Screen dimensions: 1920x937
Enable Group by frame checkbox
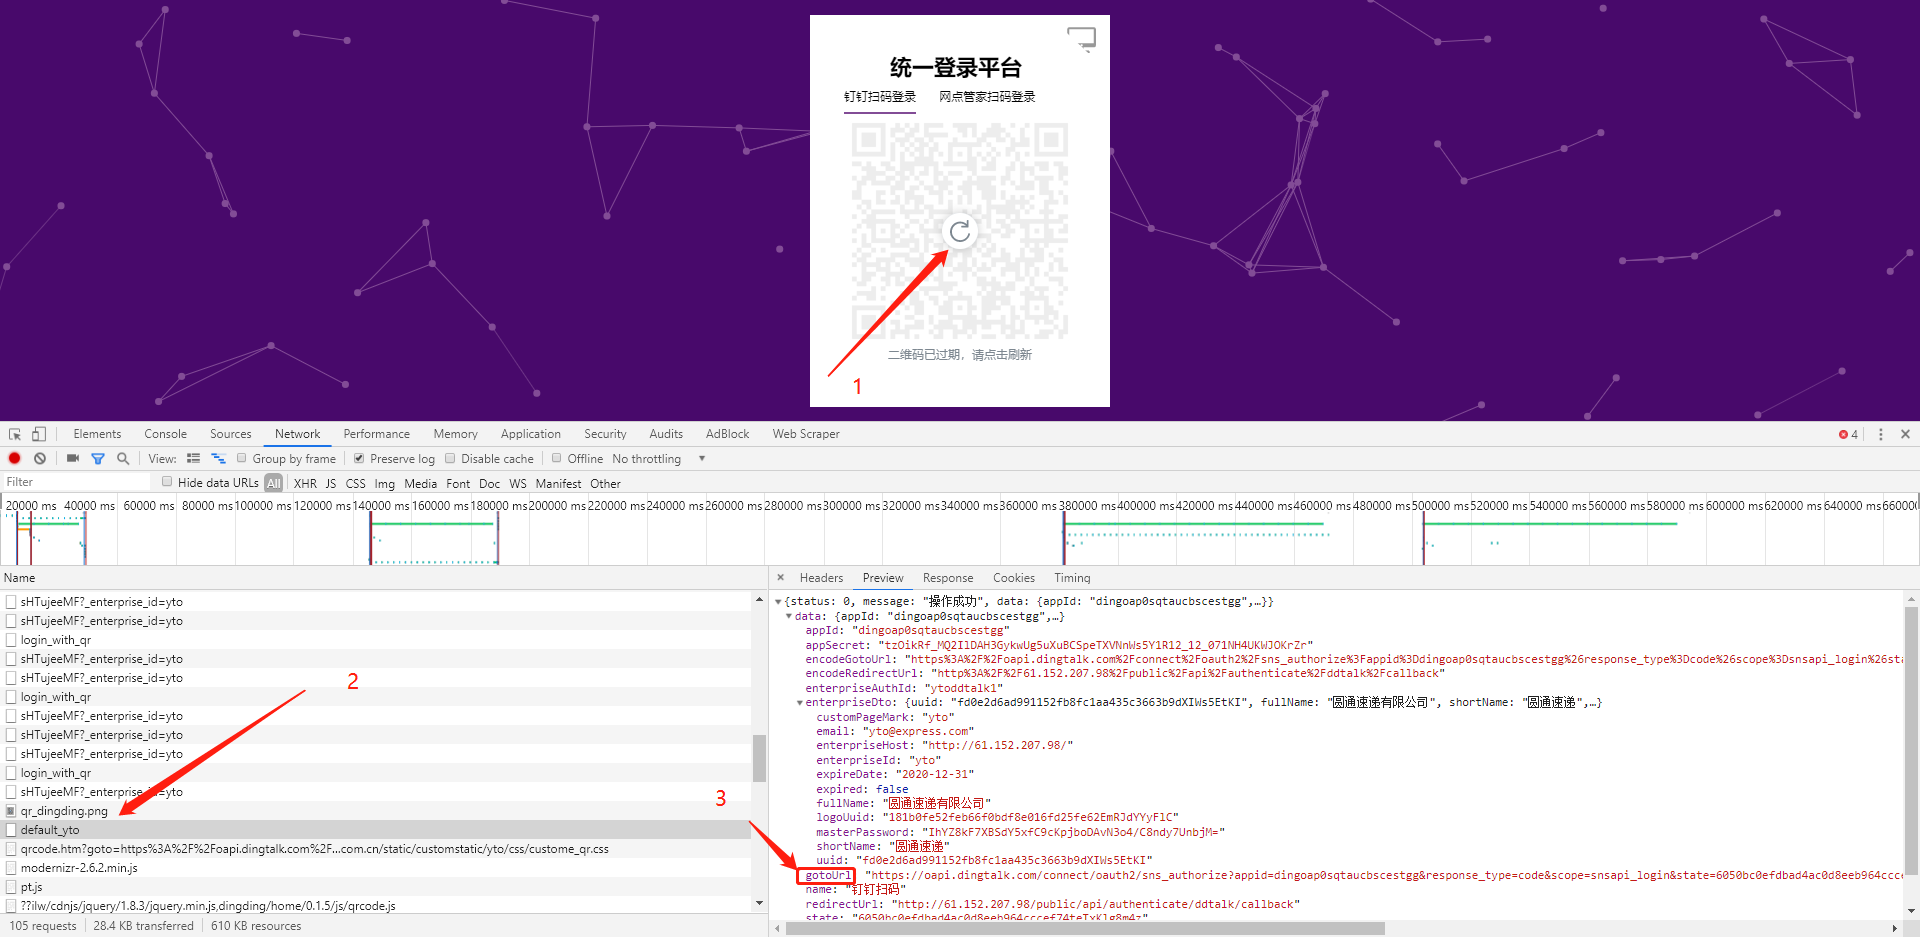click(241, 458)
